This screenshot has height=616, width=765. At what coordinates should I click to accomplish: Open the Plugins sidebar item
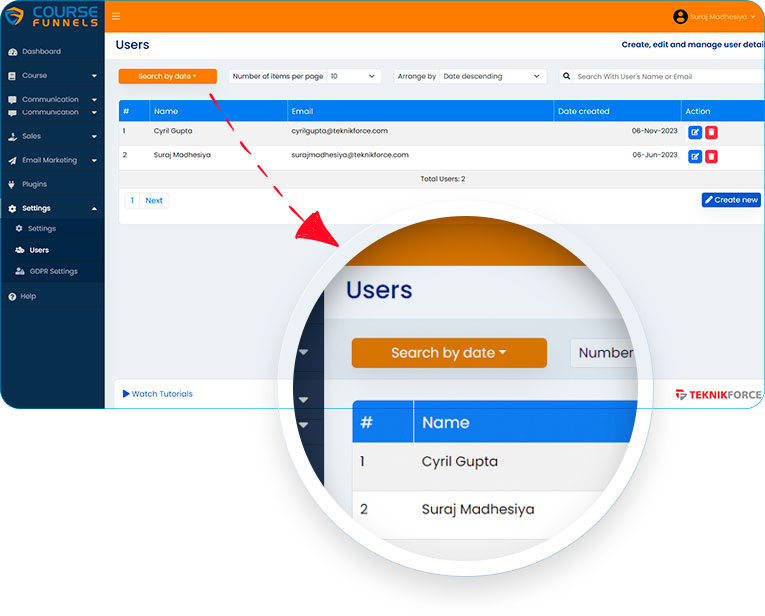click(34, 184)
